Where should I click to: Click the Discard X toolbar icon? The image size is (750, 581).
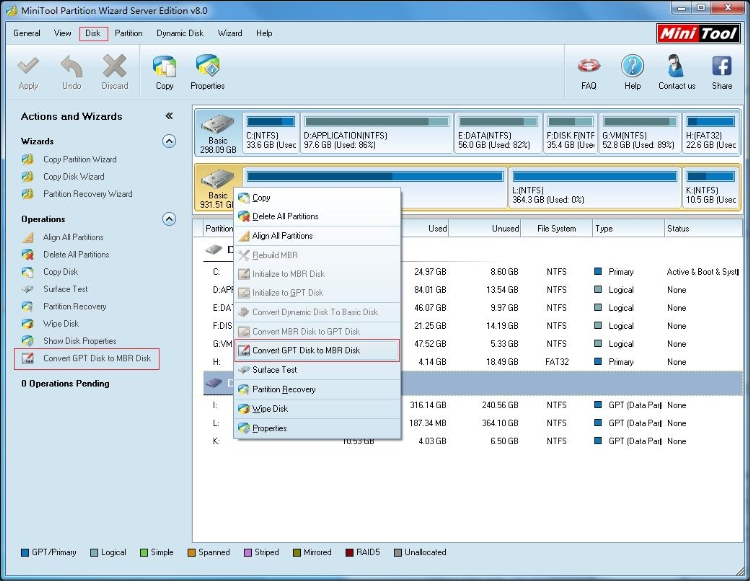coord(114,66)
